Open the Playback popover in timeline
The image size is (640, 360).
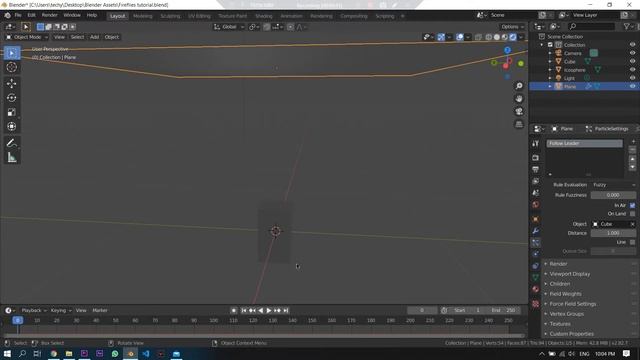(33, 311)
